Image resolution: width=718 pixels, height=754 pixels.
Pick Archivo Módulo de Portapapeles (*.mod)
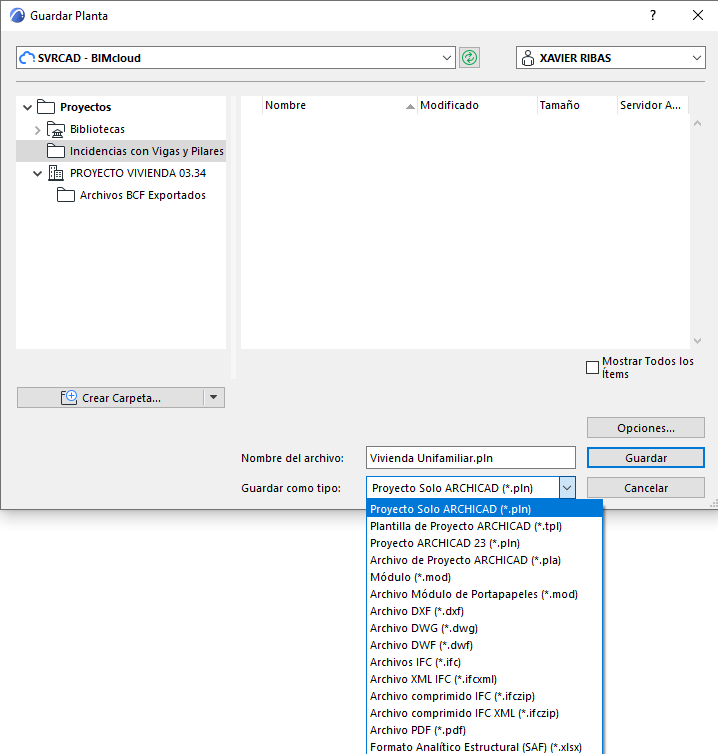[484, 594]
